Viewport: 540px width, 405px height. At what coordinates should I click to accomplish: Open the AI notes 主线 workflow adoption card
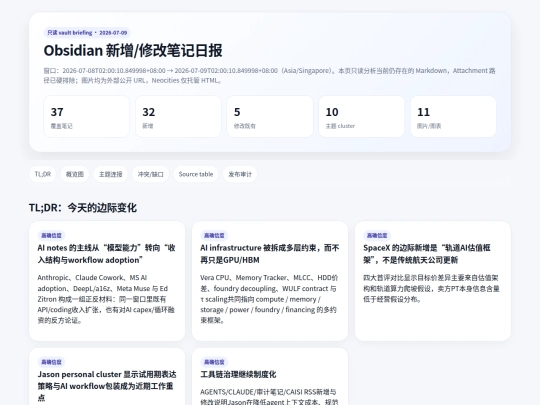(x=107, y=281)
